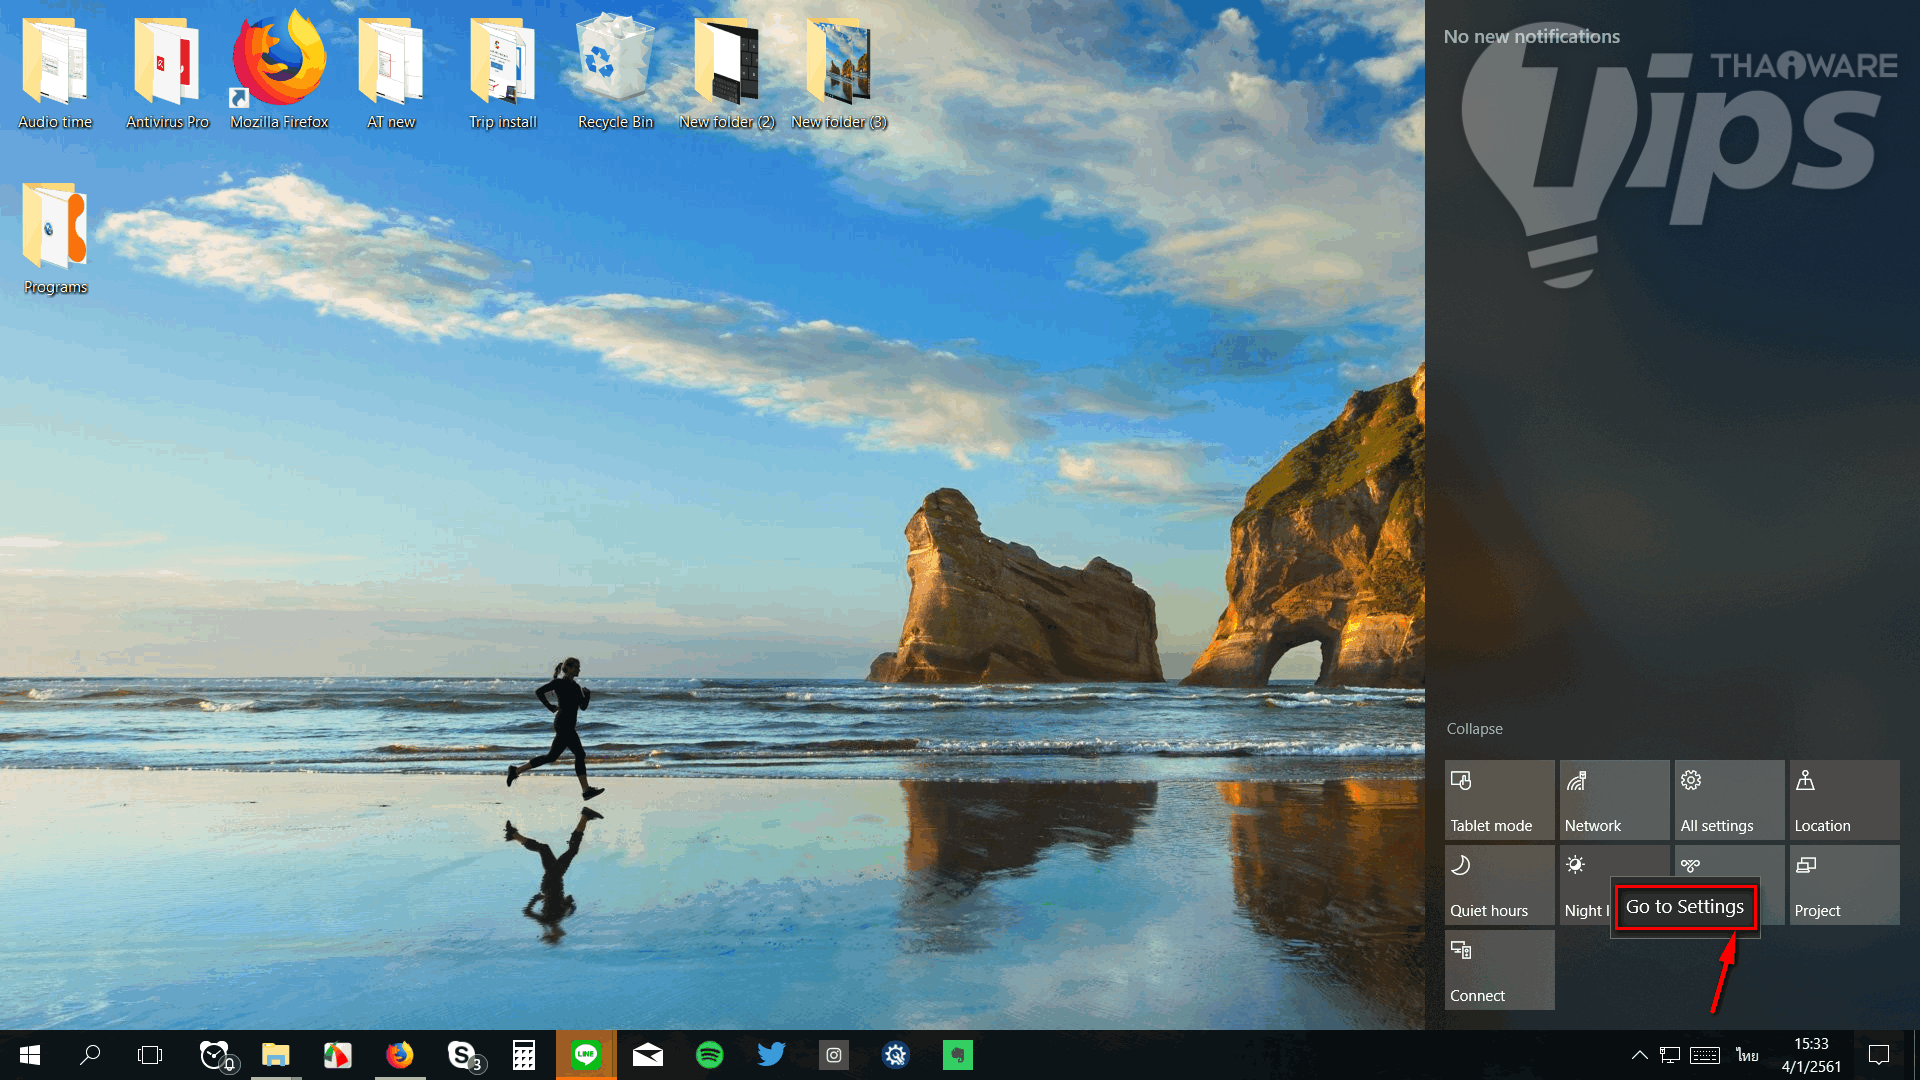
Task: Toggle Tablet mode quick action
Action: [x=1499, y=800]
